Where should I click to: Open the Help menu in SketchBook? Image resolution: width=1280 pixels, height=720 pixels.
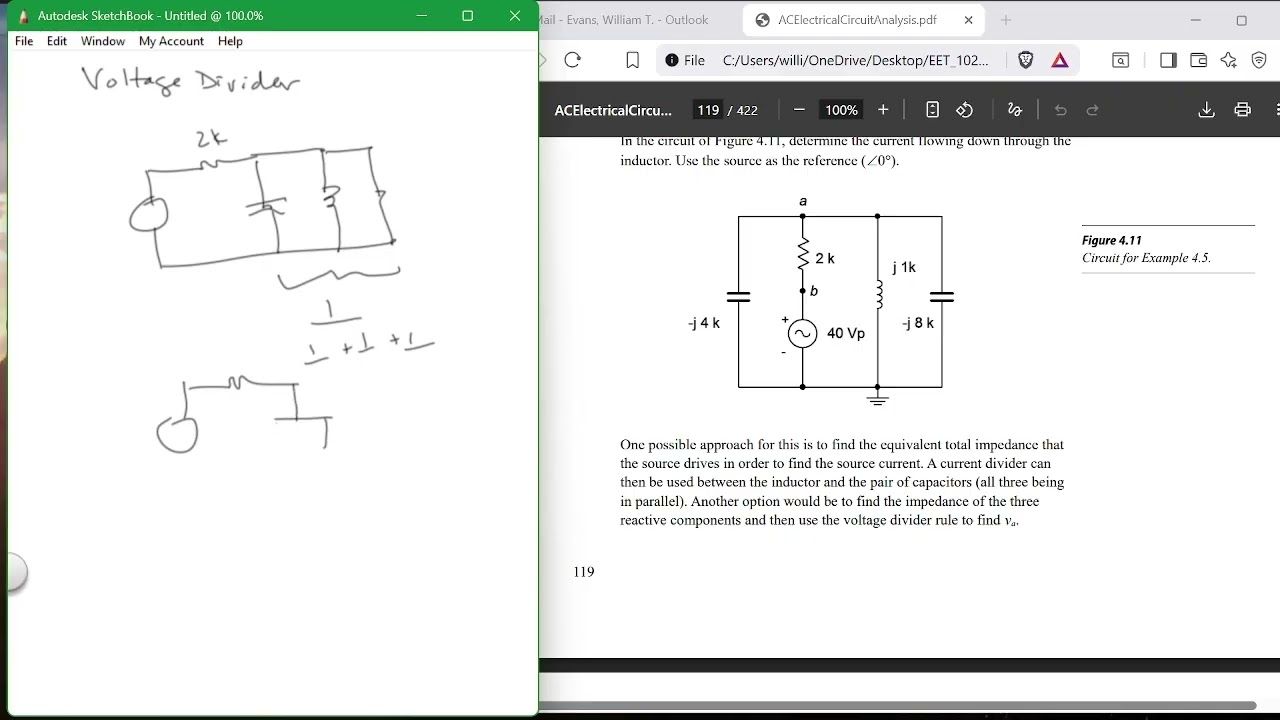pyautogui.click(x=230, y=41)
